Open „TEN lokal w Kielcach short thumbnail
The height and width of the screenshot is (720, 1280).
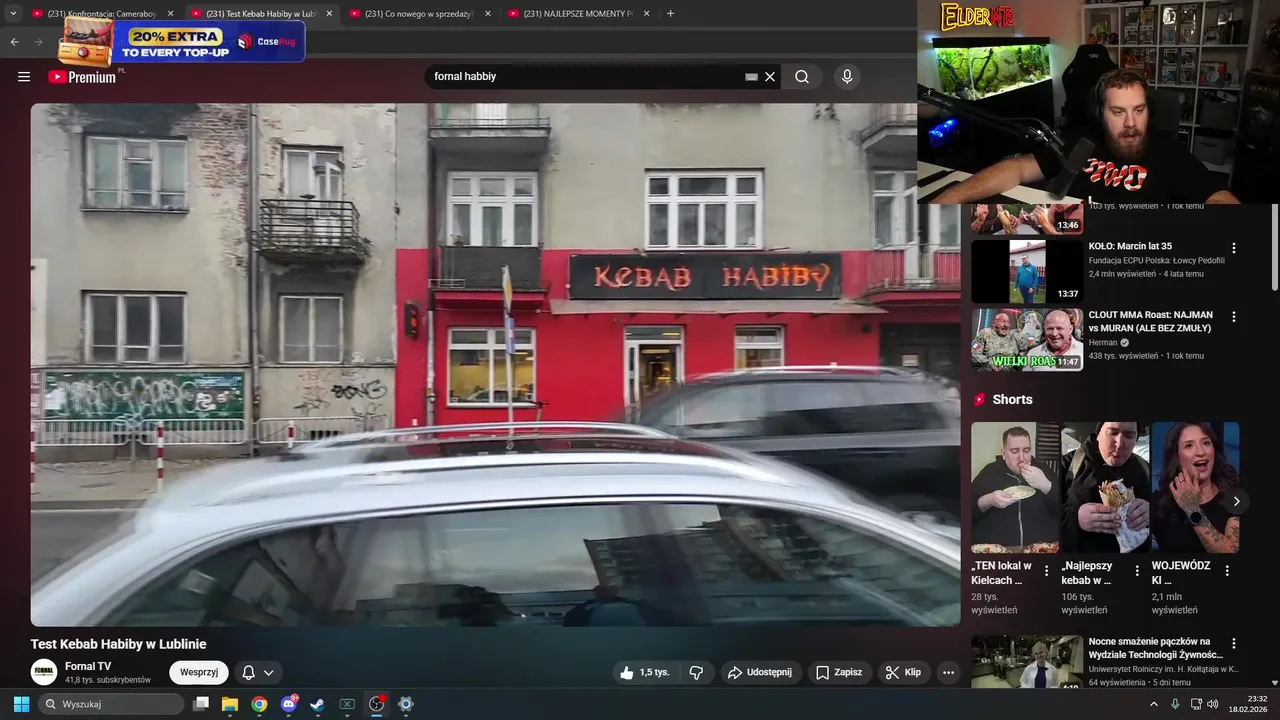pos(1015,487)
